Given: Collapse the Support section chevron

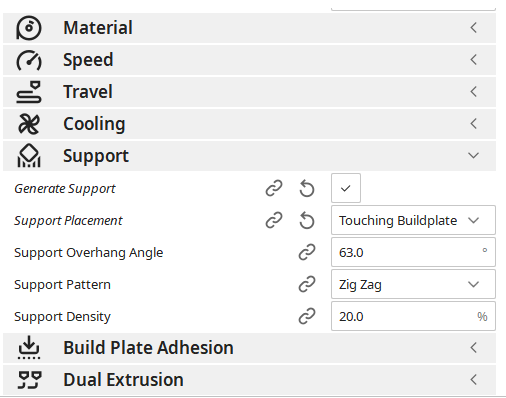Looking at the screenshot, I should (x=473, y=156).
